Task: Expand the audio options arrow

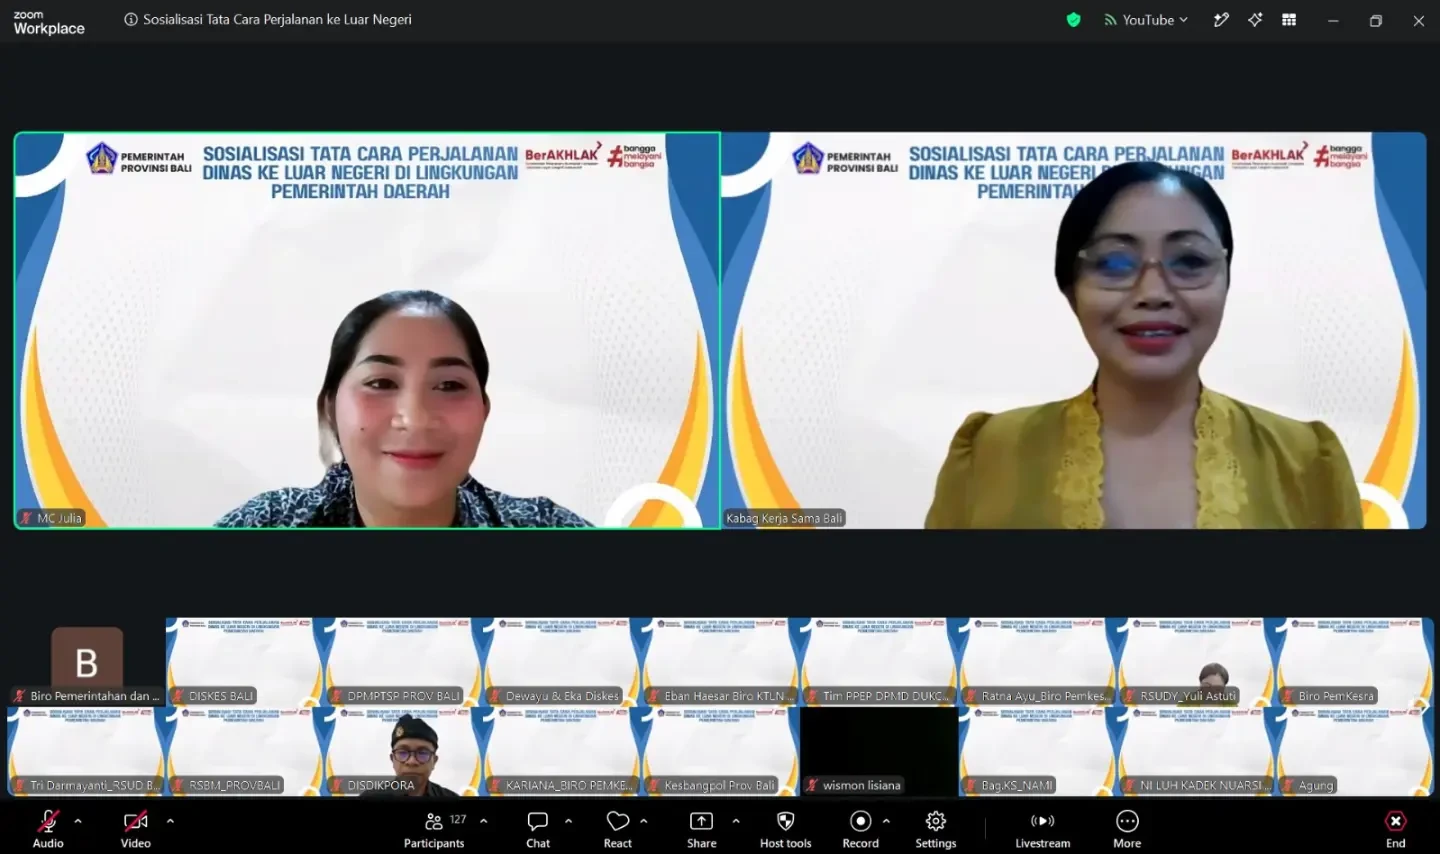Action: tap(78, 821)
